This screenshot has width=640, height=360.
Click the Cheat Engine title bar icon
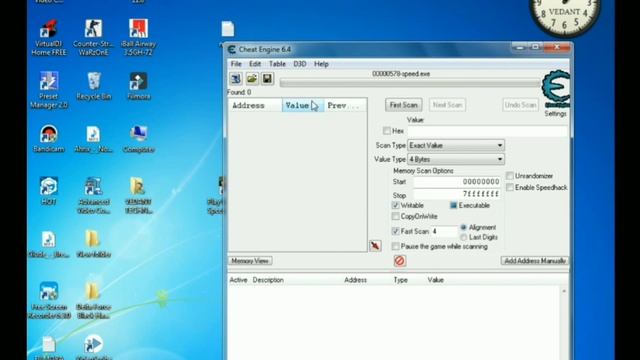(232, 49)
